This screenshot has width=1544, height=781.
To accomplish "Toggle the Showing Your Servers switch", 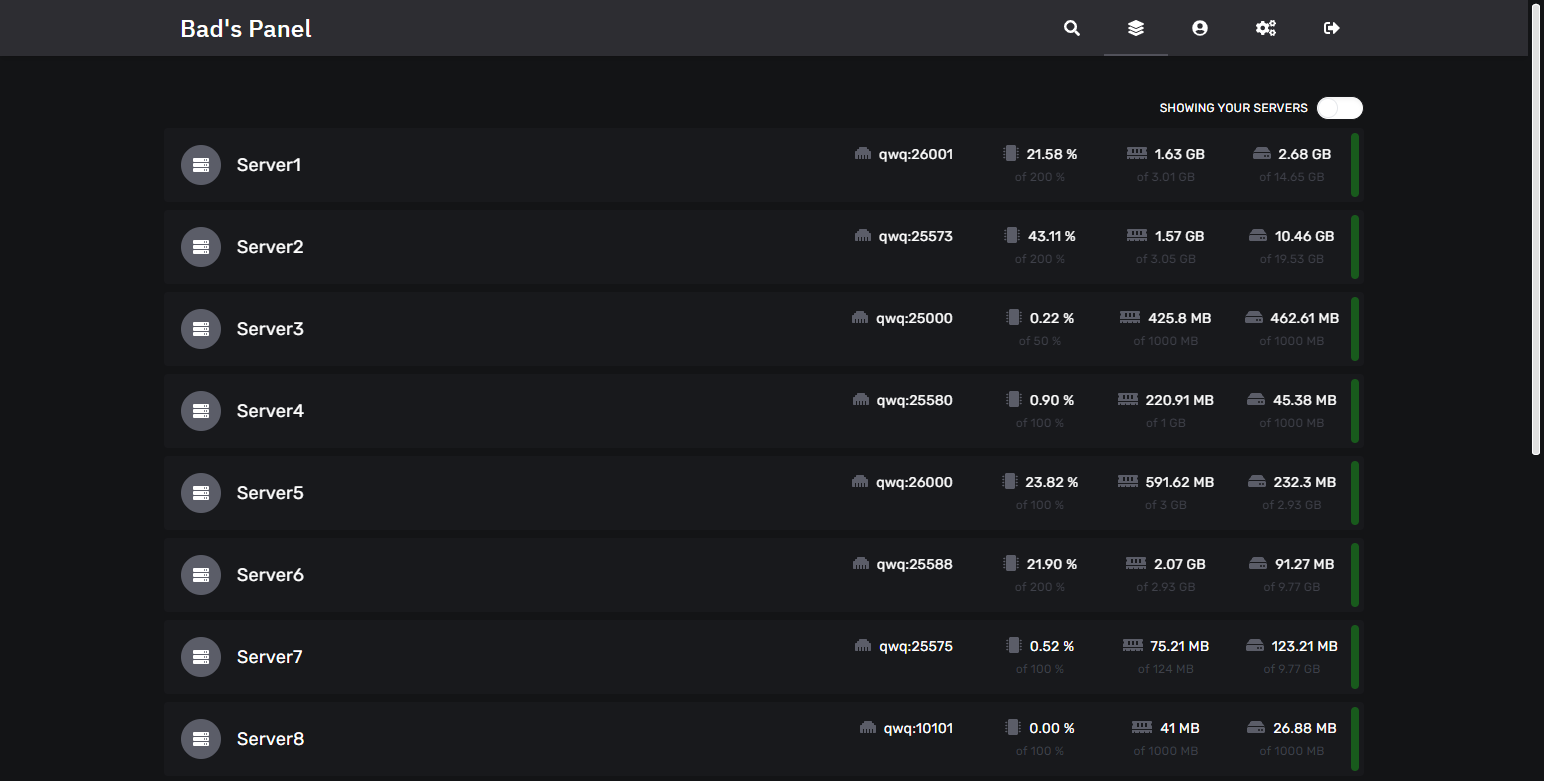I will coord(1339,108).
